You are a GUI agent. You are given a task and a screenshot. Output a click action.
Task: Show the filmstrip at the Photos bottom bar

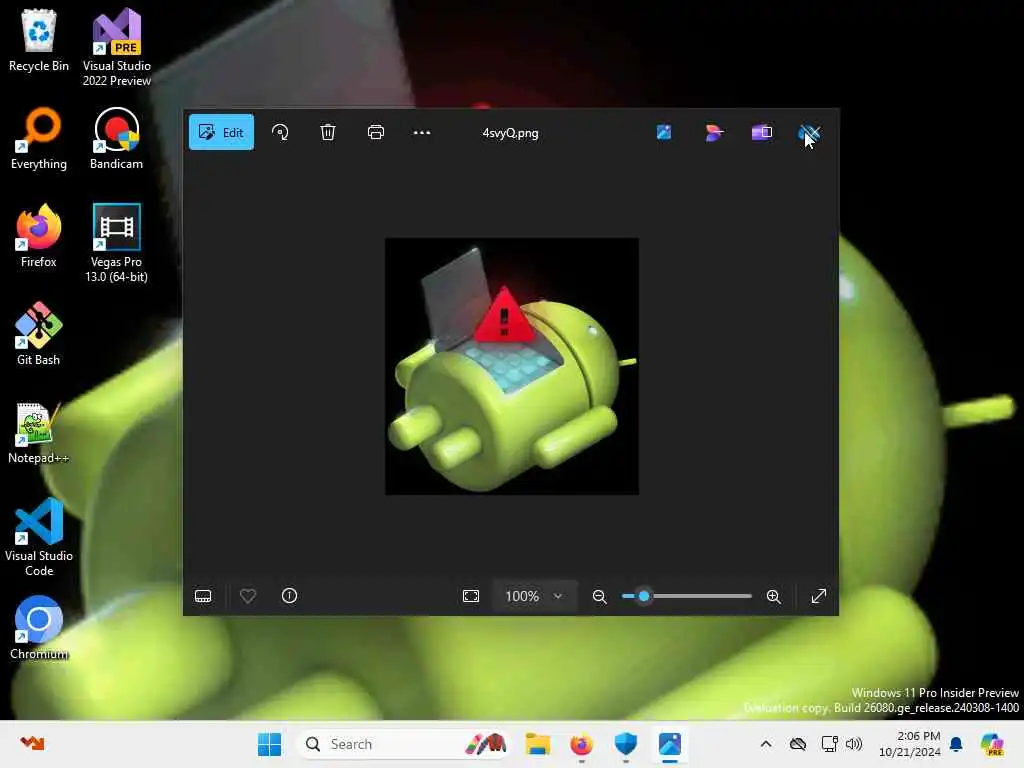pyautogui.click(x=203, y=596)
